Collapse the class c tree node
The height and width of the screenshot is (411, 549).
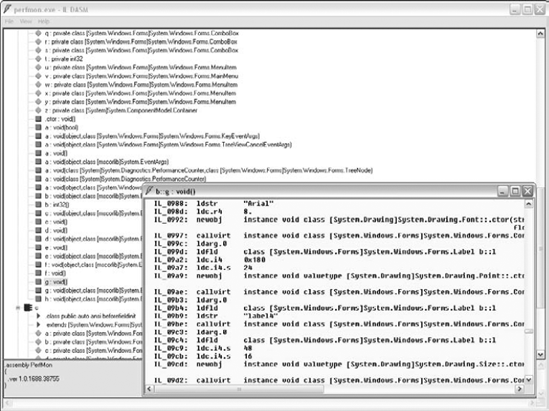pyautogui.click(x=18, y=308)
